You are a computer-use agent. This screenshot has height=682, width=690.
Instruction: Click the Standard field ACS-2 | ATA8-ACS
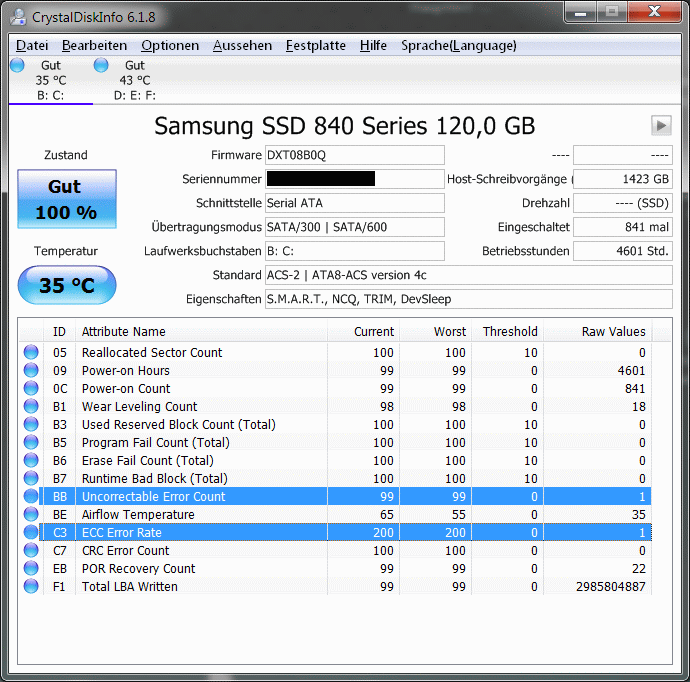click(x=469, y=275)
